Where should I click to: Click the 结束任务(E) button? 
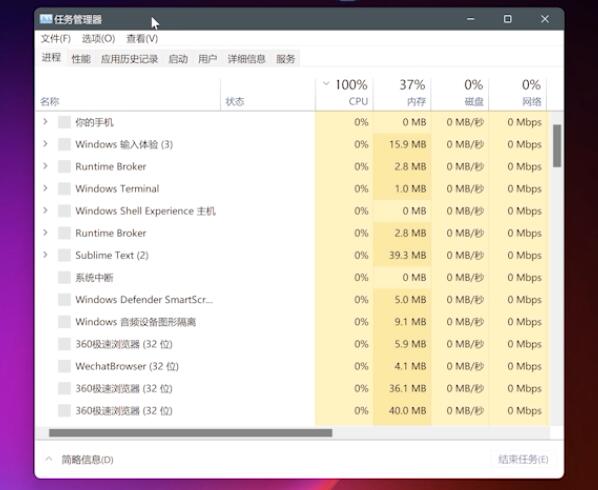pyautogui.click(x=523, y=459)
